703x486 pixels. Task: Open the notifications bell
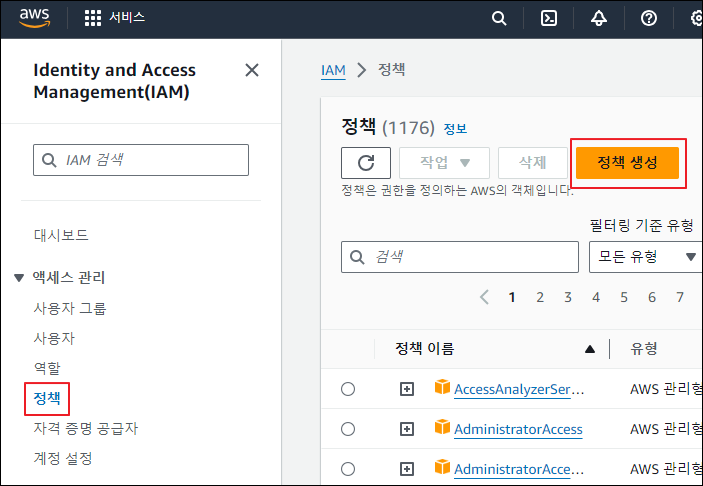coord(599,18)
